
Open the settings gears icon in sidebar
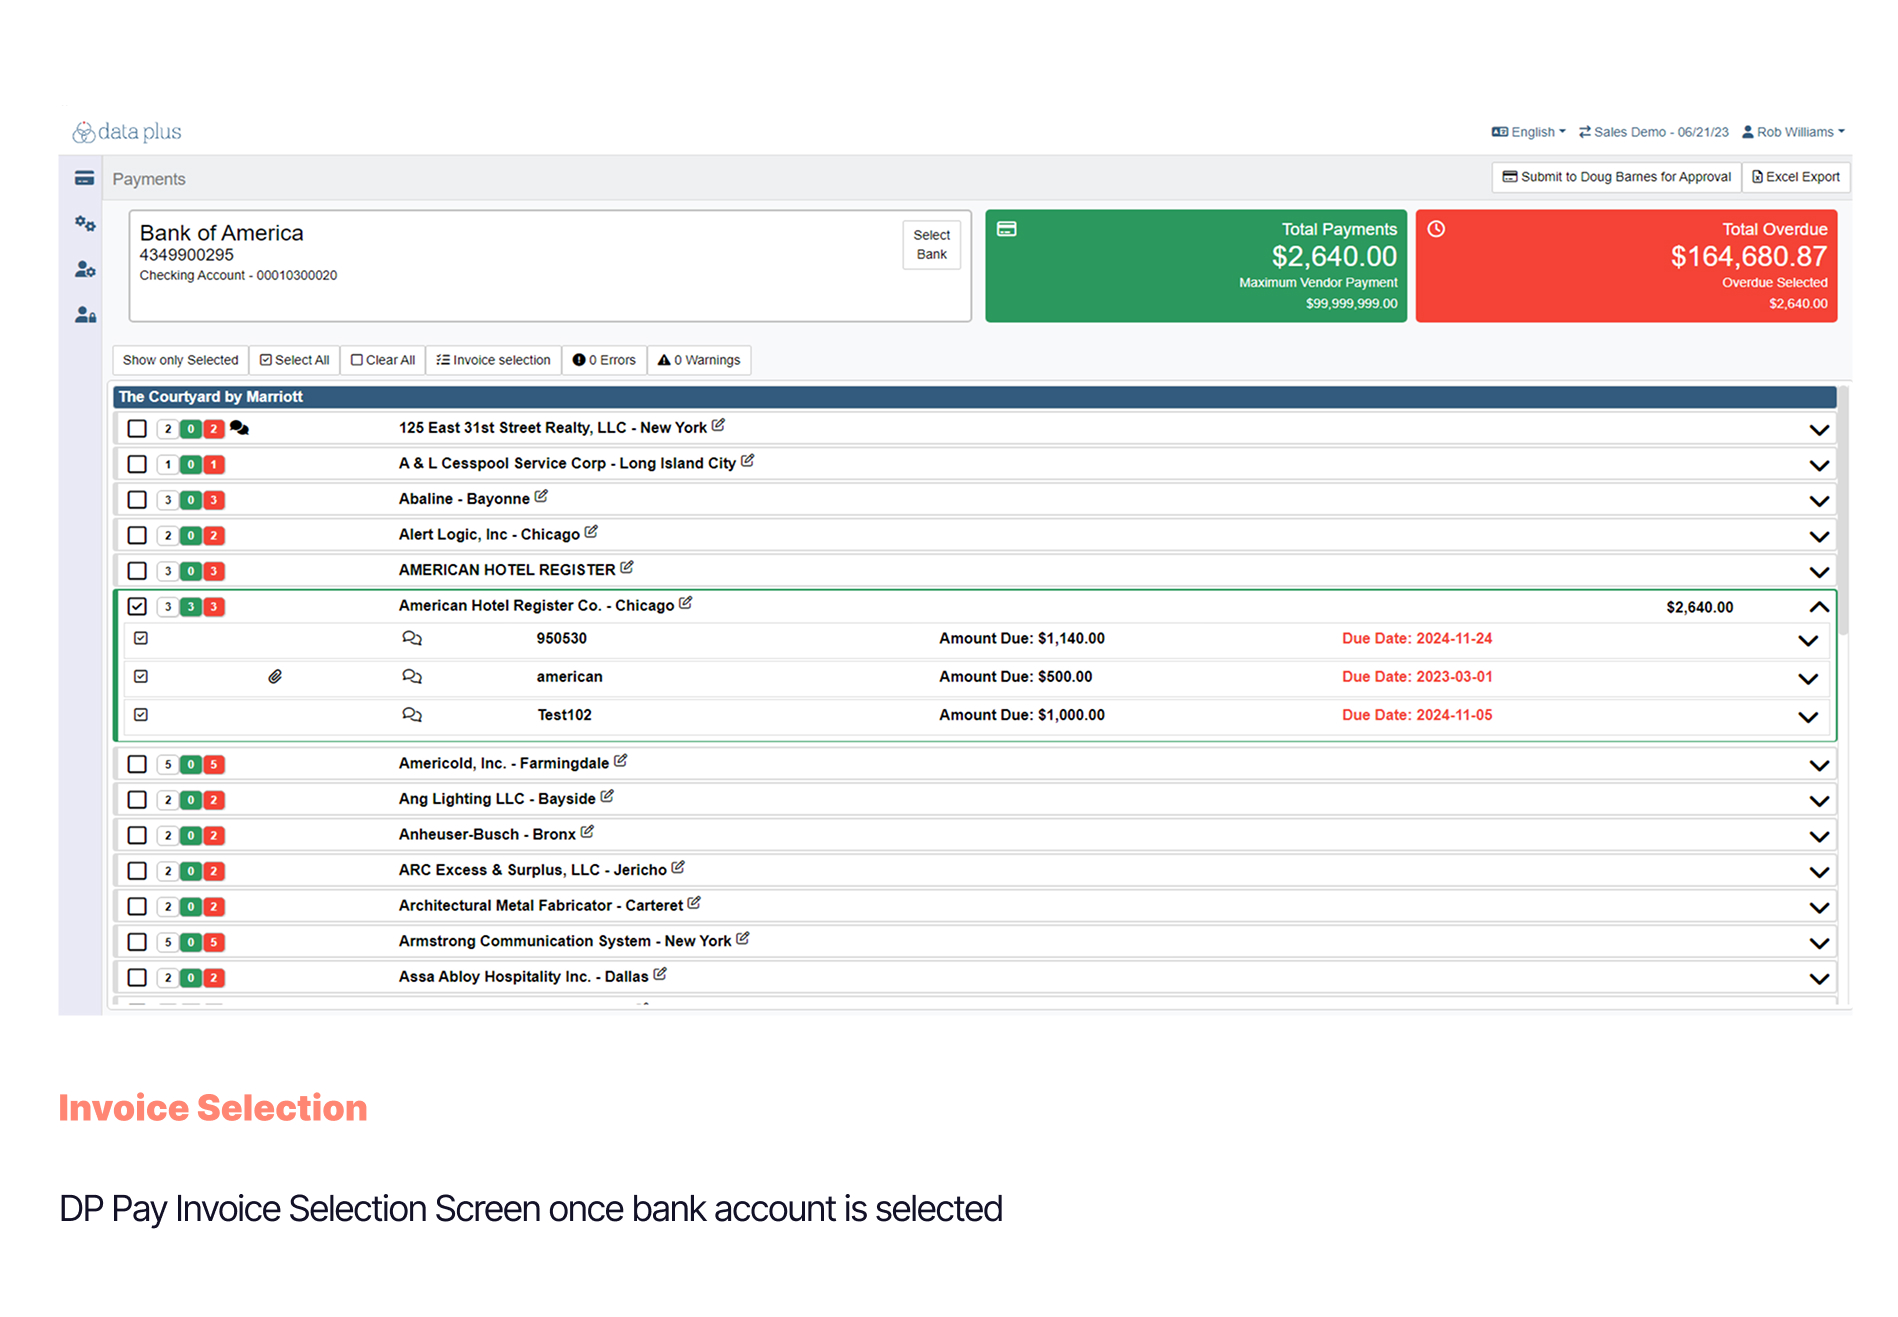(x=85, y=224)
